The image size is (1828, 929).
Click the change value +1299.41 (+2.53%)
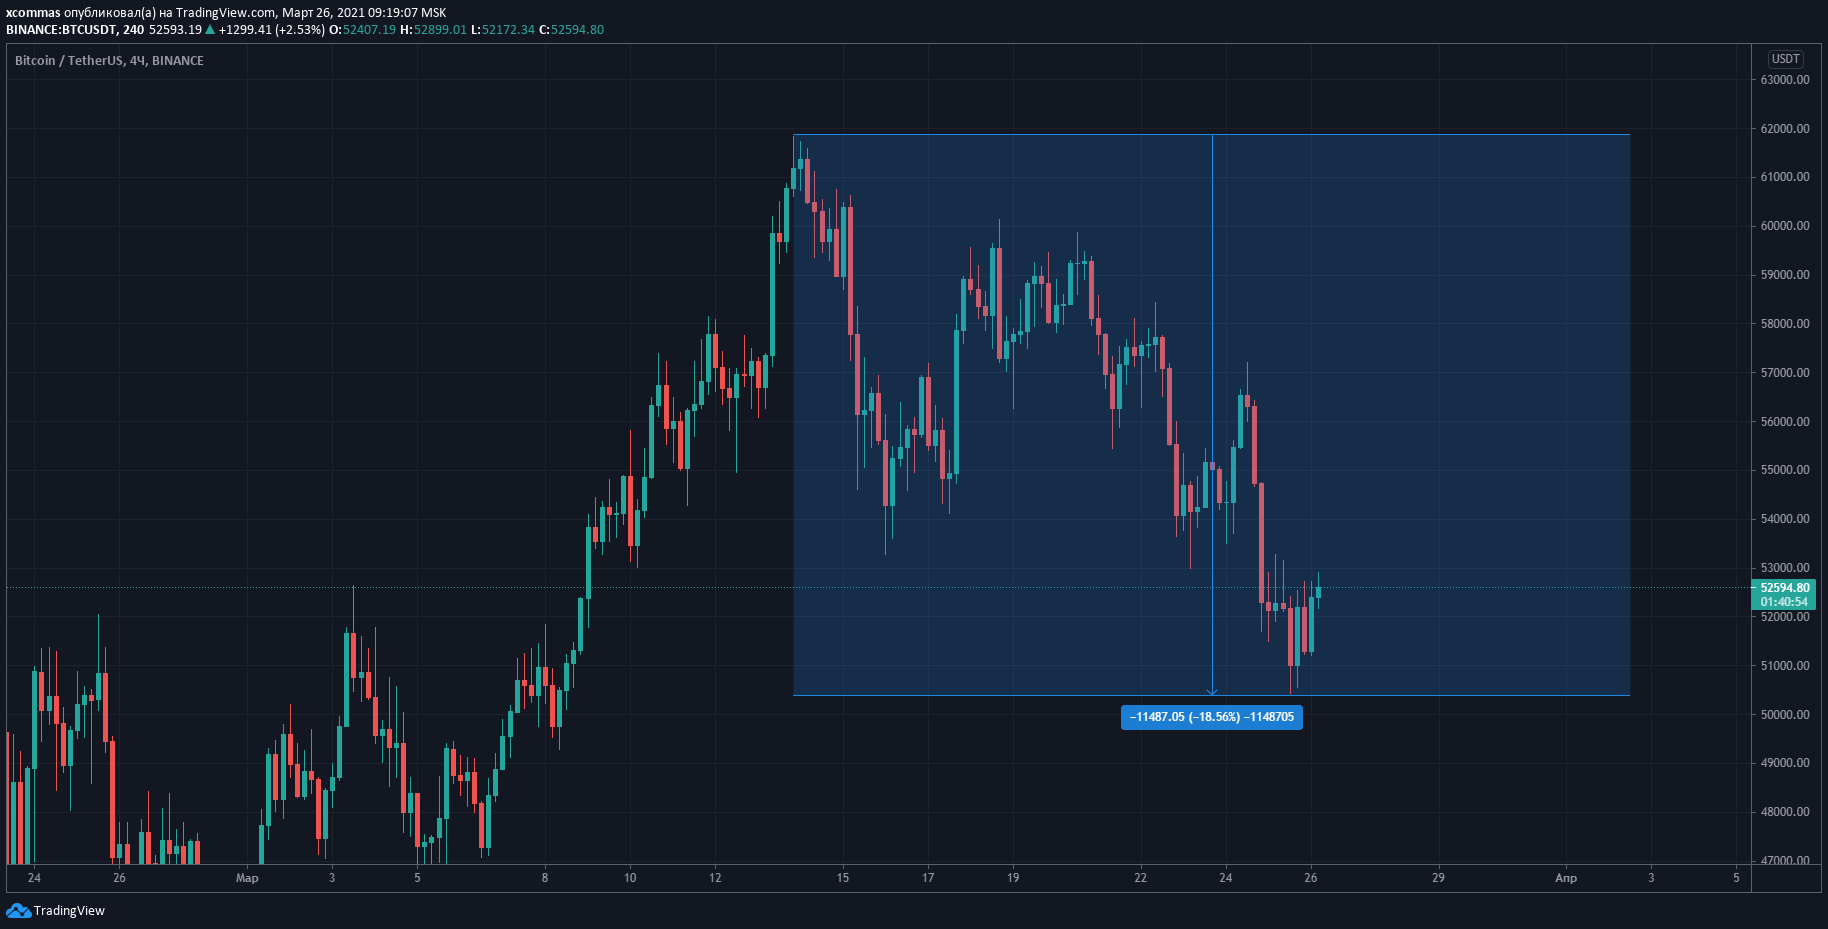tap(272, 30)
